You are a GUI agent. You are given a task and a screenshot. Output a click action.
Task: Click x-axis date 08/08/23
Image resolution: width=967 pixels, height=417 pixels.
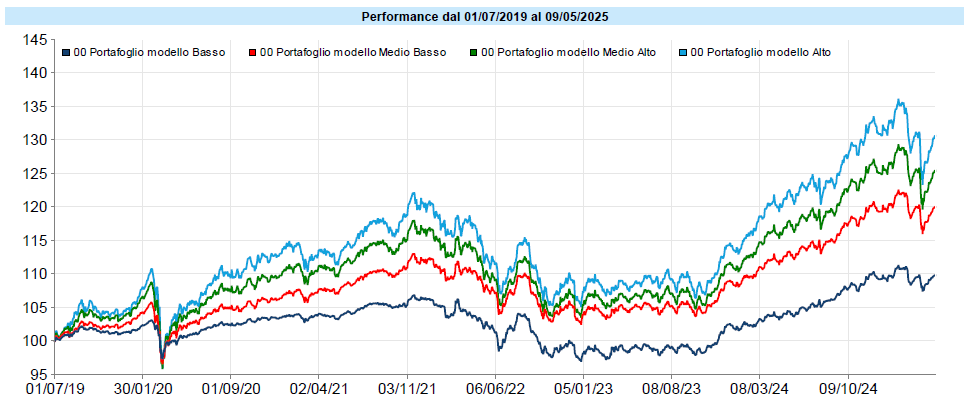pyautogui.click(x=672, y=389)
